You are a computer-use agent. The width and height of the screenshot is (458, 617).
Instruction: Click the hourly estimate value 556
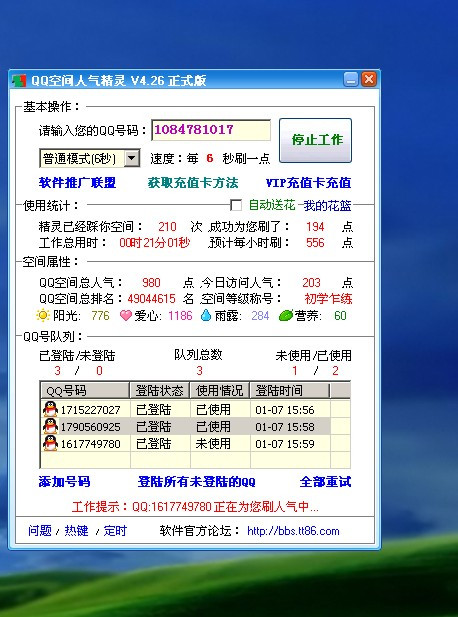(315, 242)
